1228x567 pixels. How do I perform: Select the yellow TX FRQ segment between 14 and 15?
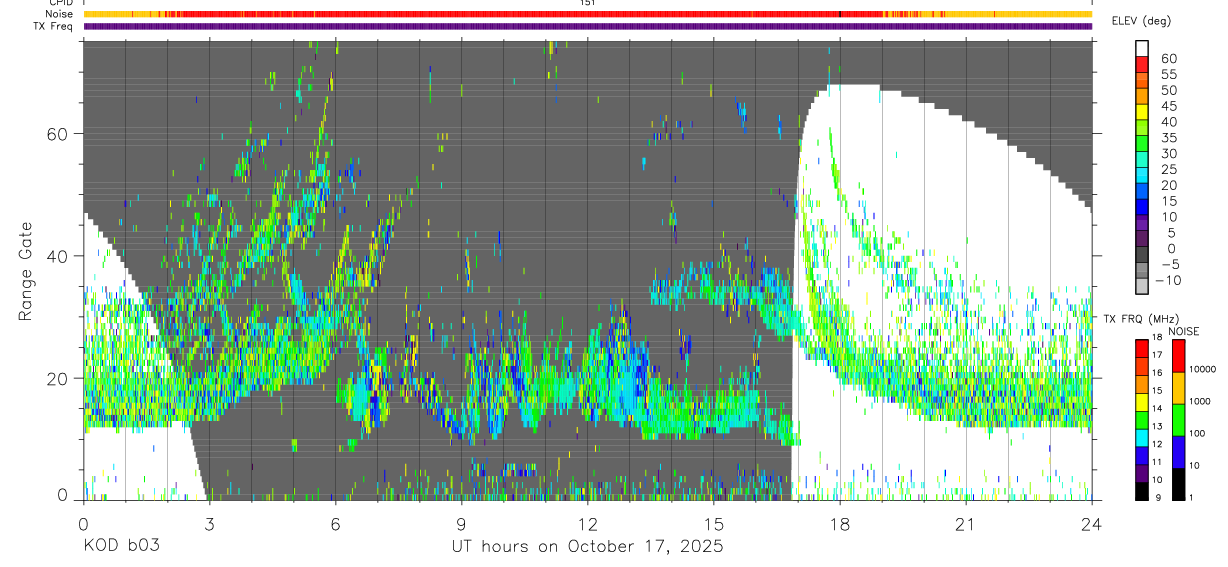[1142, 401]
